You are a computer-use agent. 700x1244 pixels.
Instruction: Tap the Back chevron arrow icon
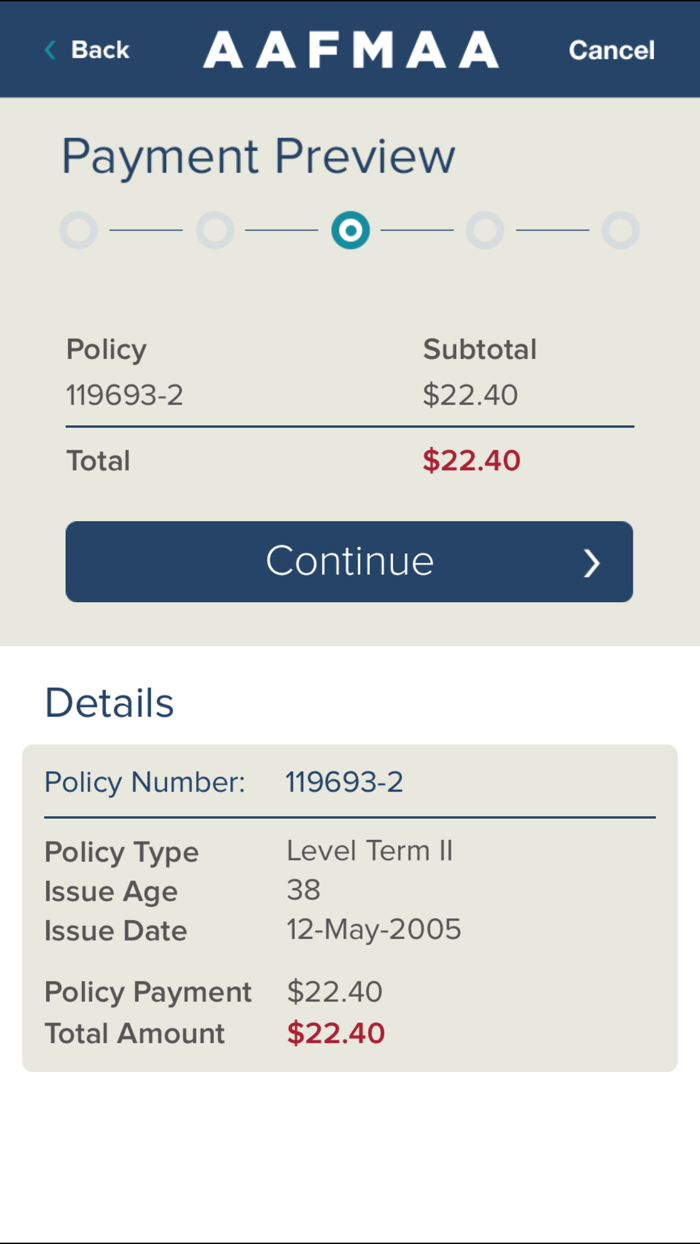pos(50,50)
